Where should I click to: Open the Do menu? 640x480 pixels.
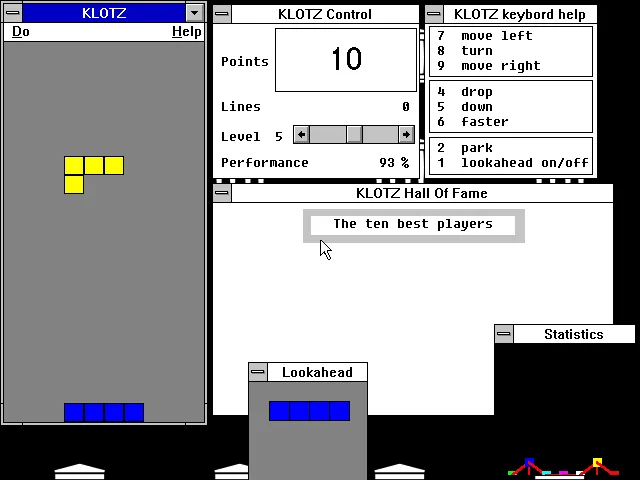20,31
